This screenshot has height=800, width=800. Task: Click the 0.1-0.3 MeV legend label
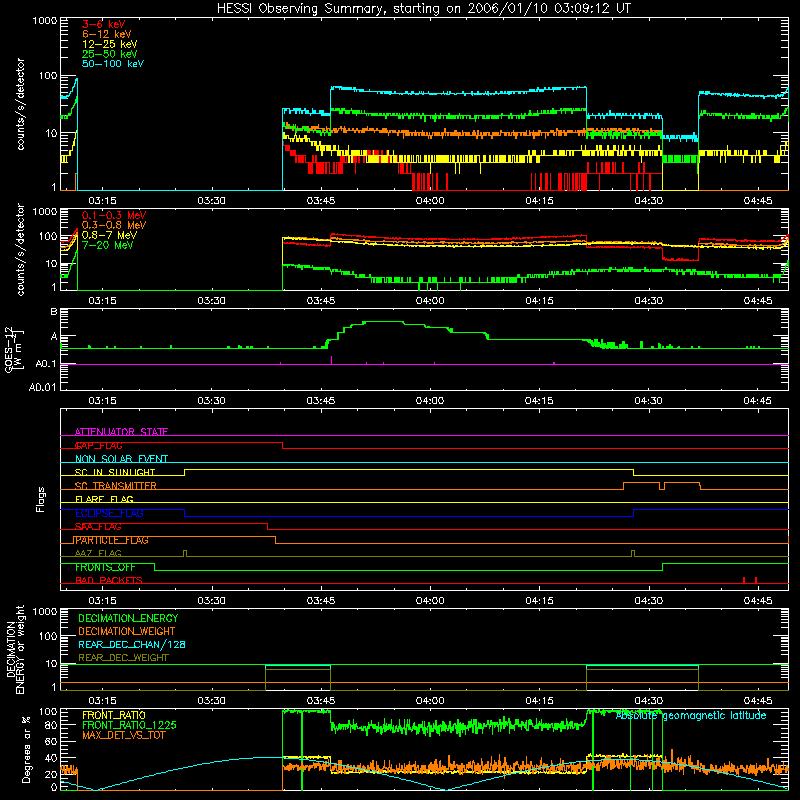point(114,215)
